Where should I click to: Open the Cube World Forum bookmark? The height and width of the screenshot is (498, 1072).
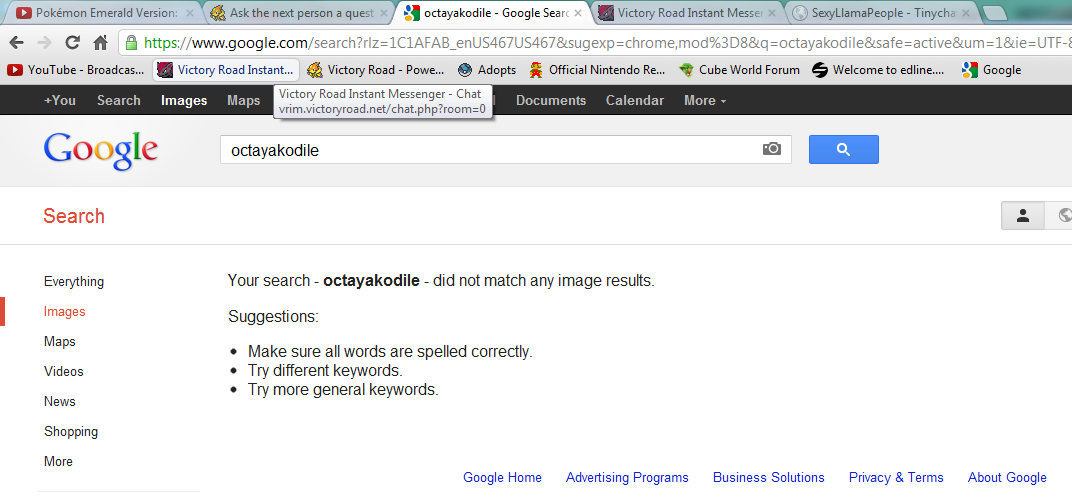[740, 70]
